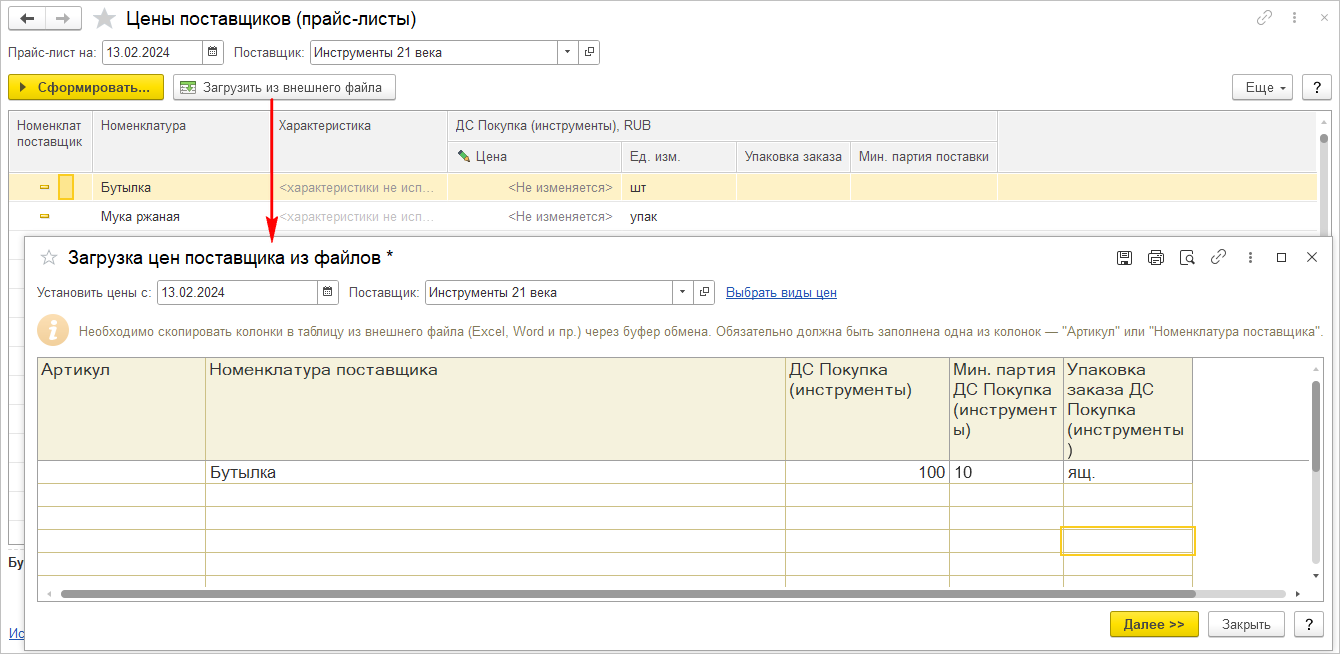Star the Цены поставщиков page as favorite
Screen dimensions: 1340x654
point(104,19)
